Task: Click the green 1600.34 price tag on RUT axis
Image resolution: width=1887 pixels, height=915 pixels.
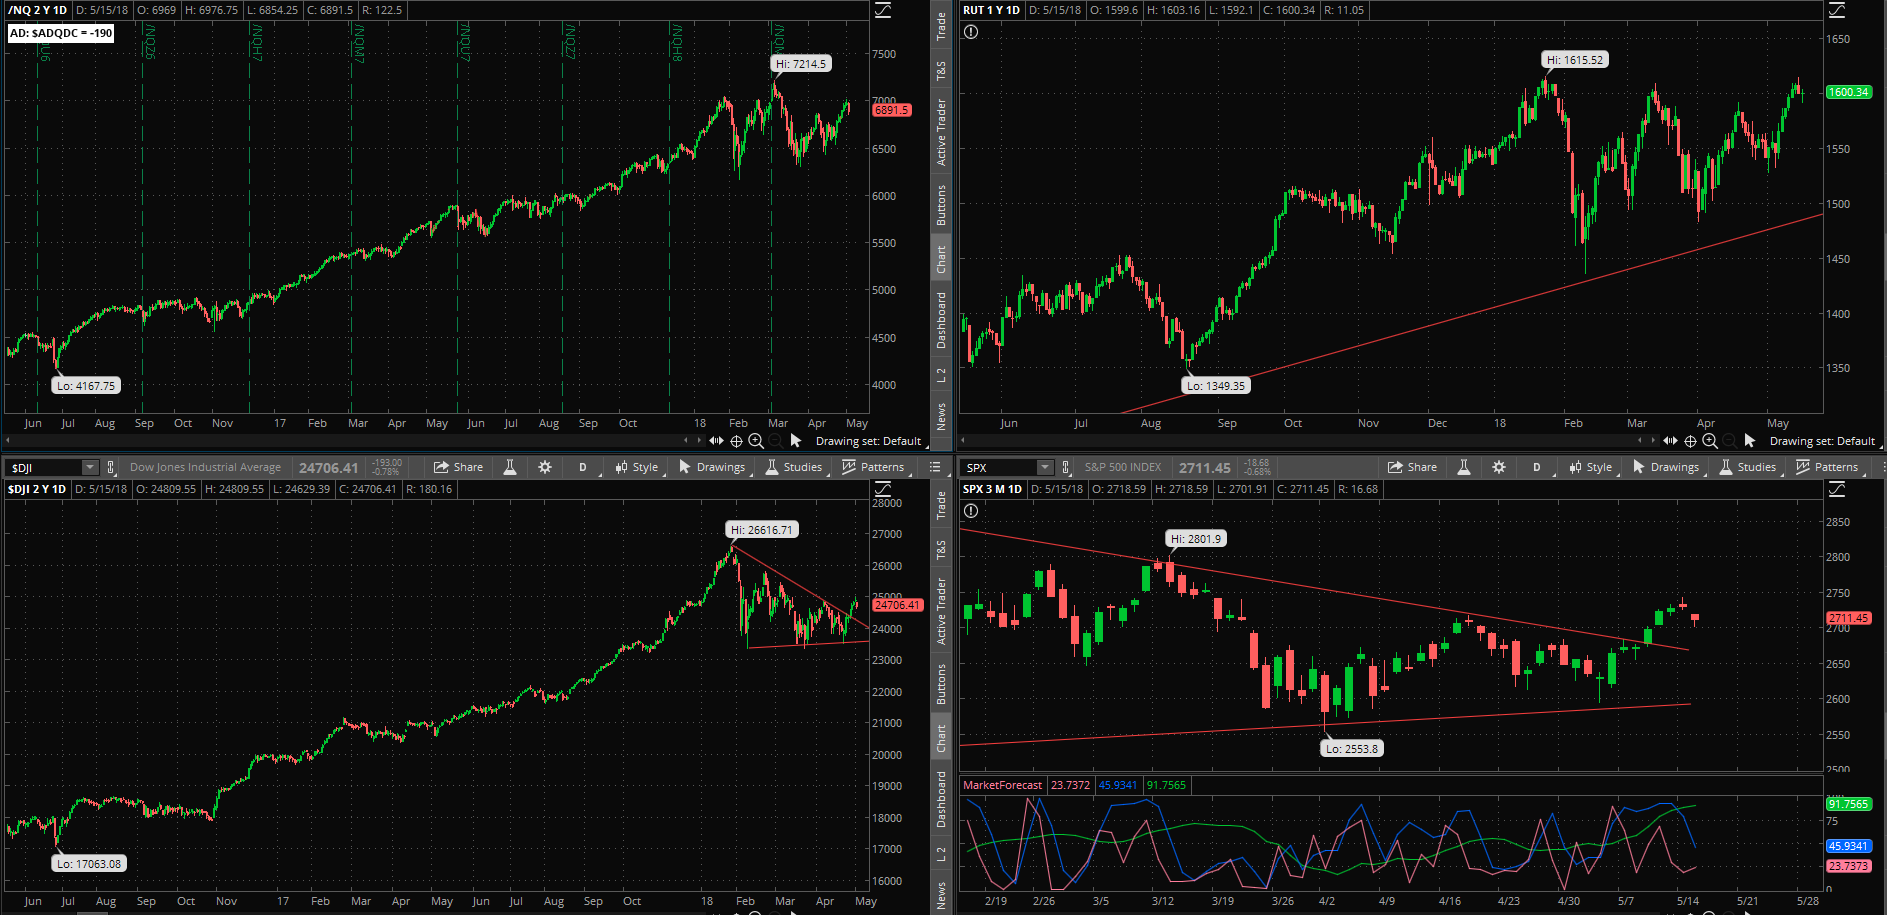Action: [x=1848, y=92]
